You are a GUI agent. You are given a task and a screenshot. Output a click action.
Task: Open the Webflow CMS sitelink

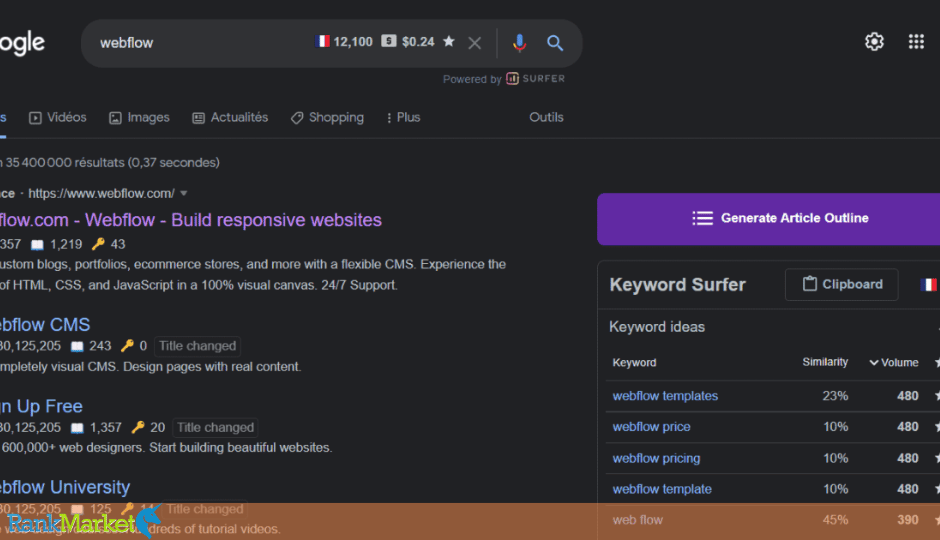point(45,325)
